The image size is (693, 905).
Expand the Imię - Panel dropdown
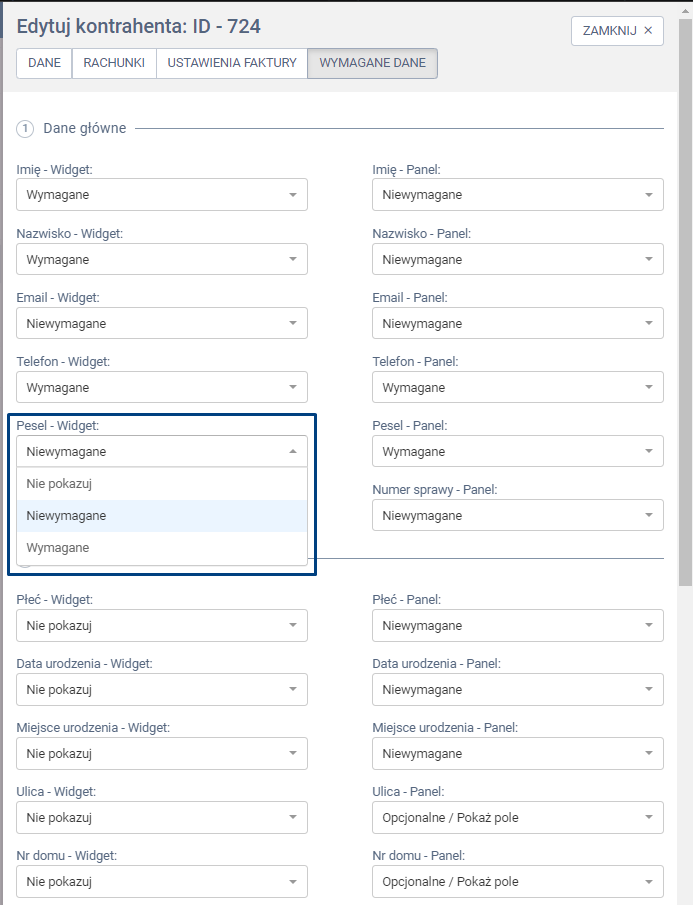[517, 195]
